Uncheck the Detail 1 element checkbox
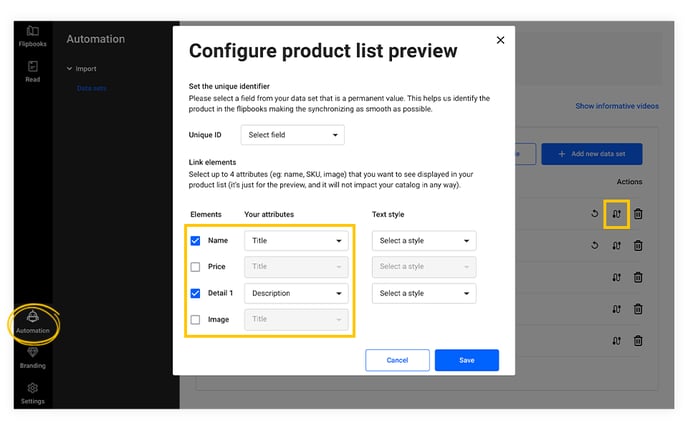 click(195, 293)
